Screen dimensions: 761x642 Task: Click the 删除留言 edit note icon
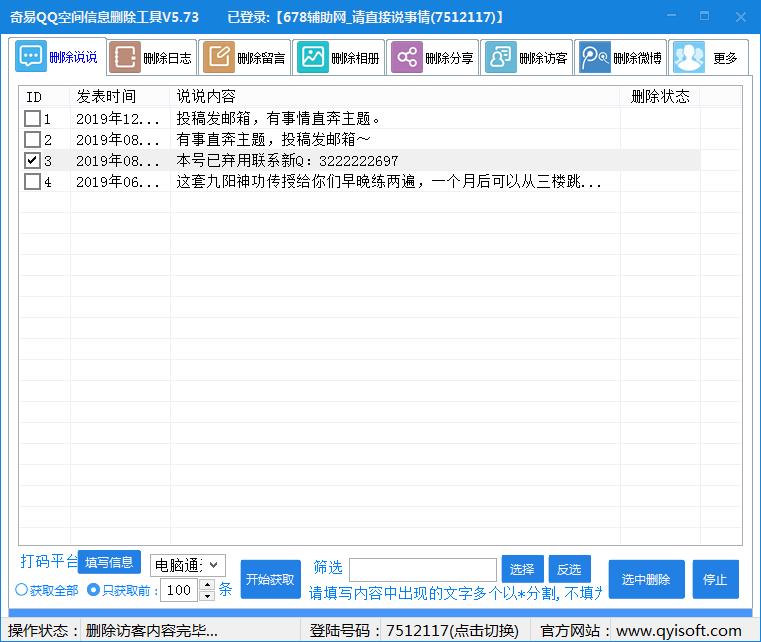219,57
